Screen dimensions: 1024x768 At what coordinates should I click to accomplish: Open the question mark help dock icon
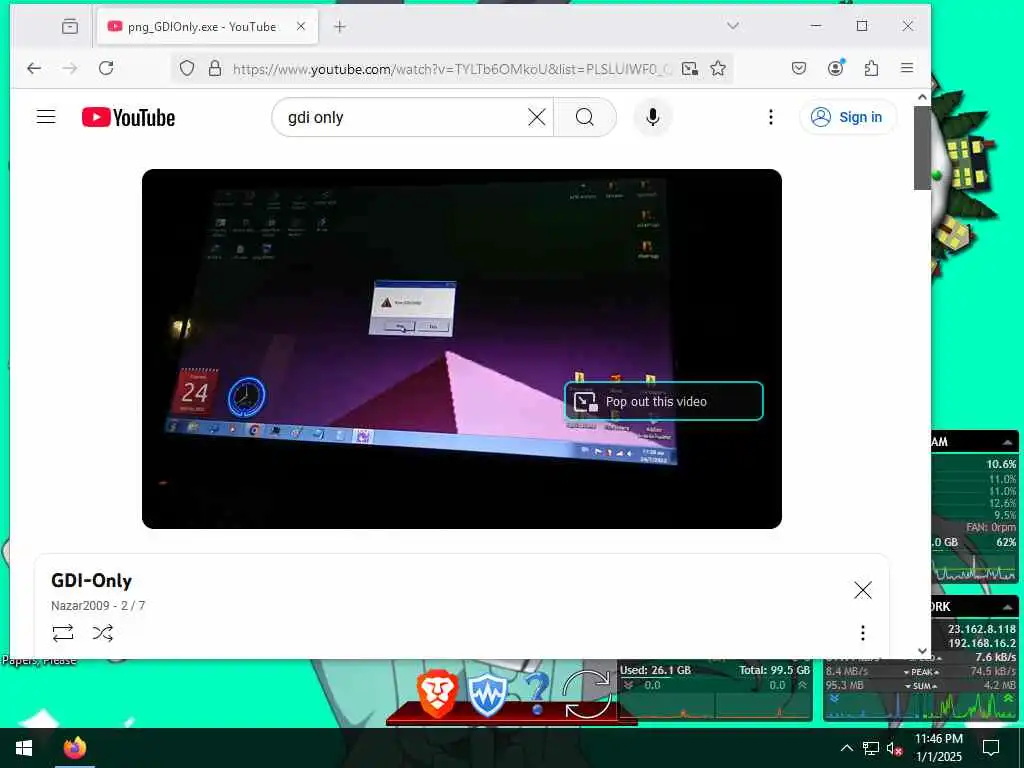click(537, 693)
